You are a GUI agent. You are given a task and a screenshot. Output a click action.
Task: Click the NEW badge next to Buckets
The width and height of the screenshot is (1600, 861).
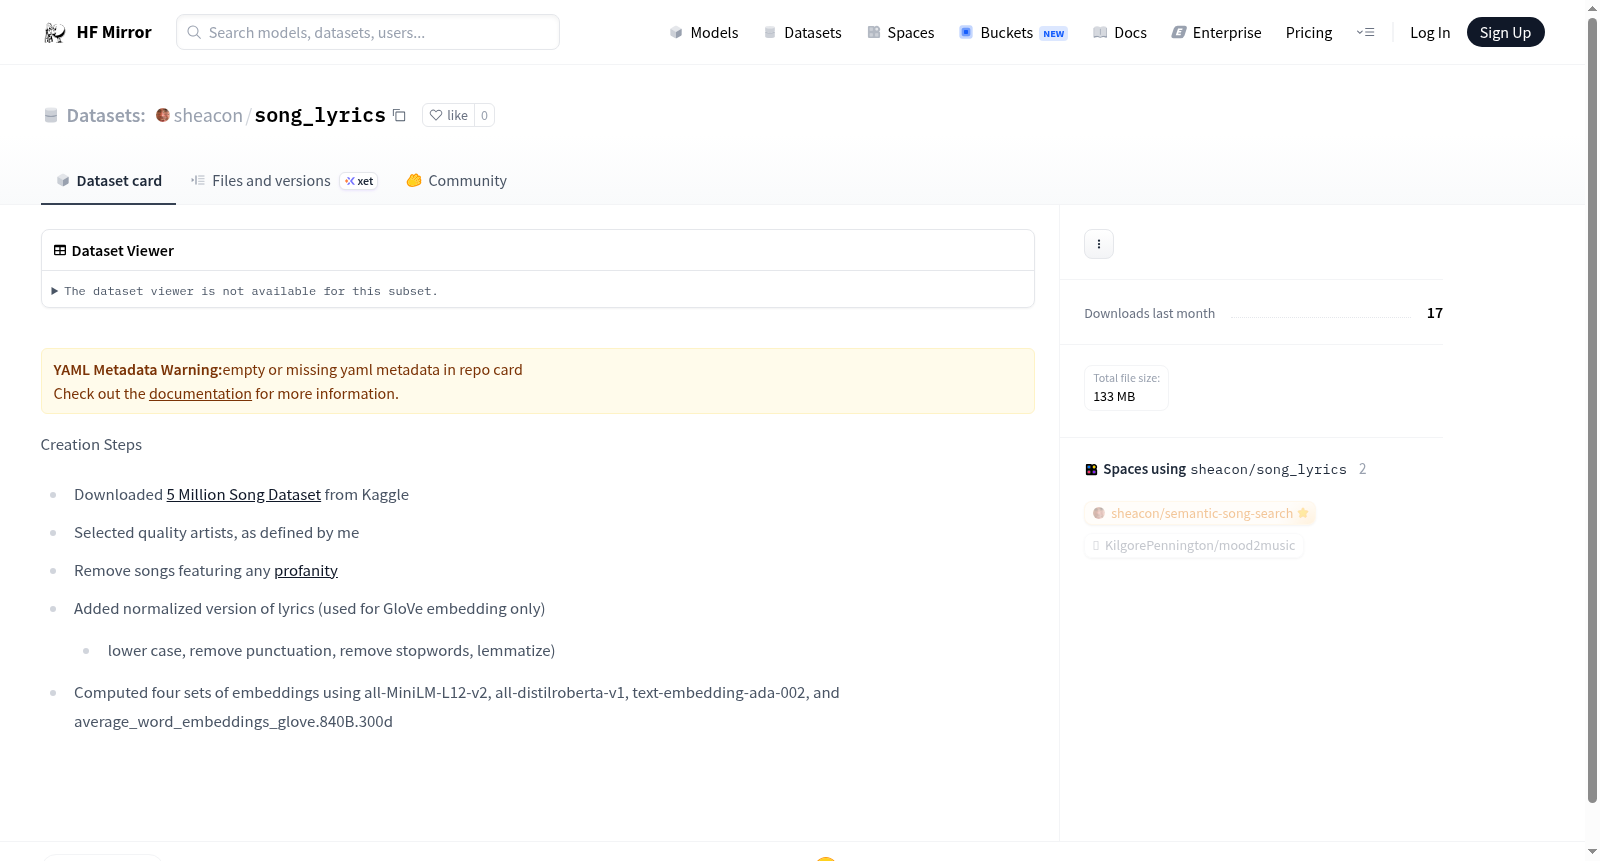(x=1054, y=34)
